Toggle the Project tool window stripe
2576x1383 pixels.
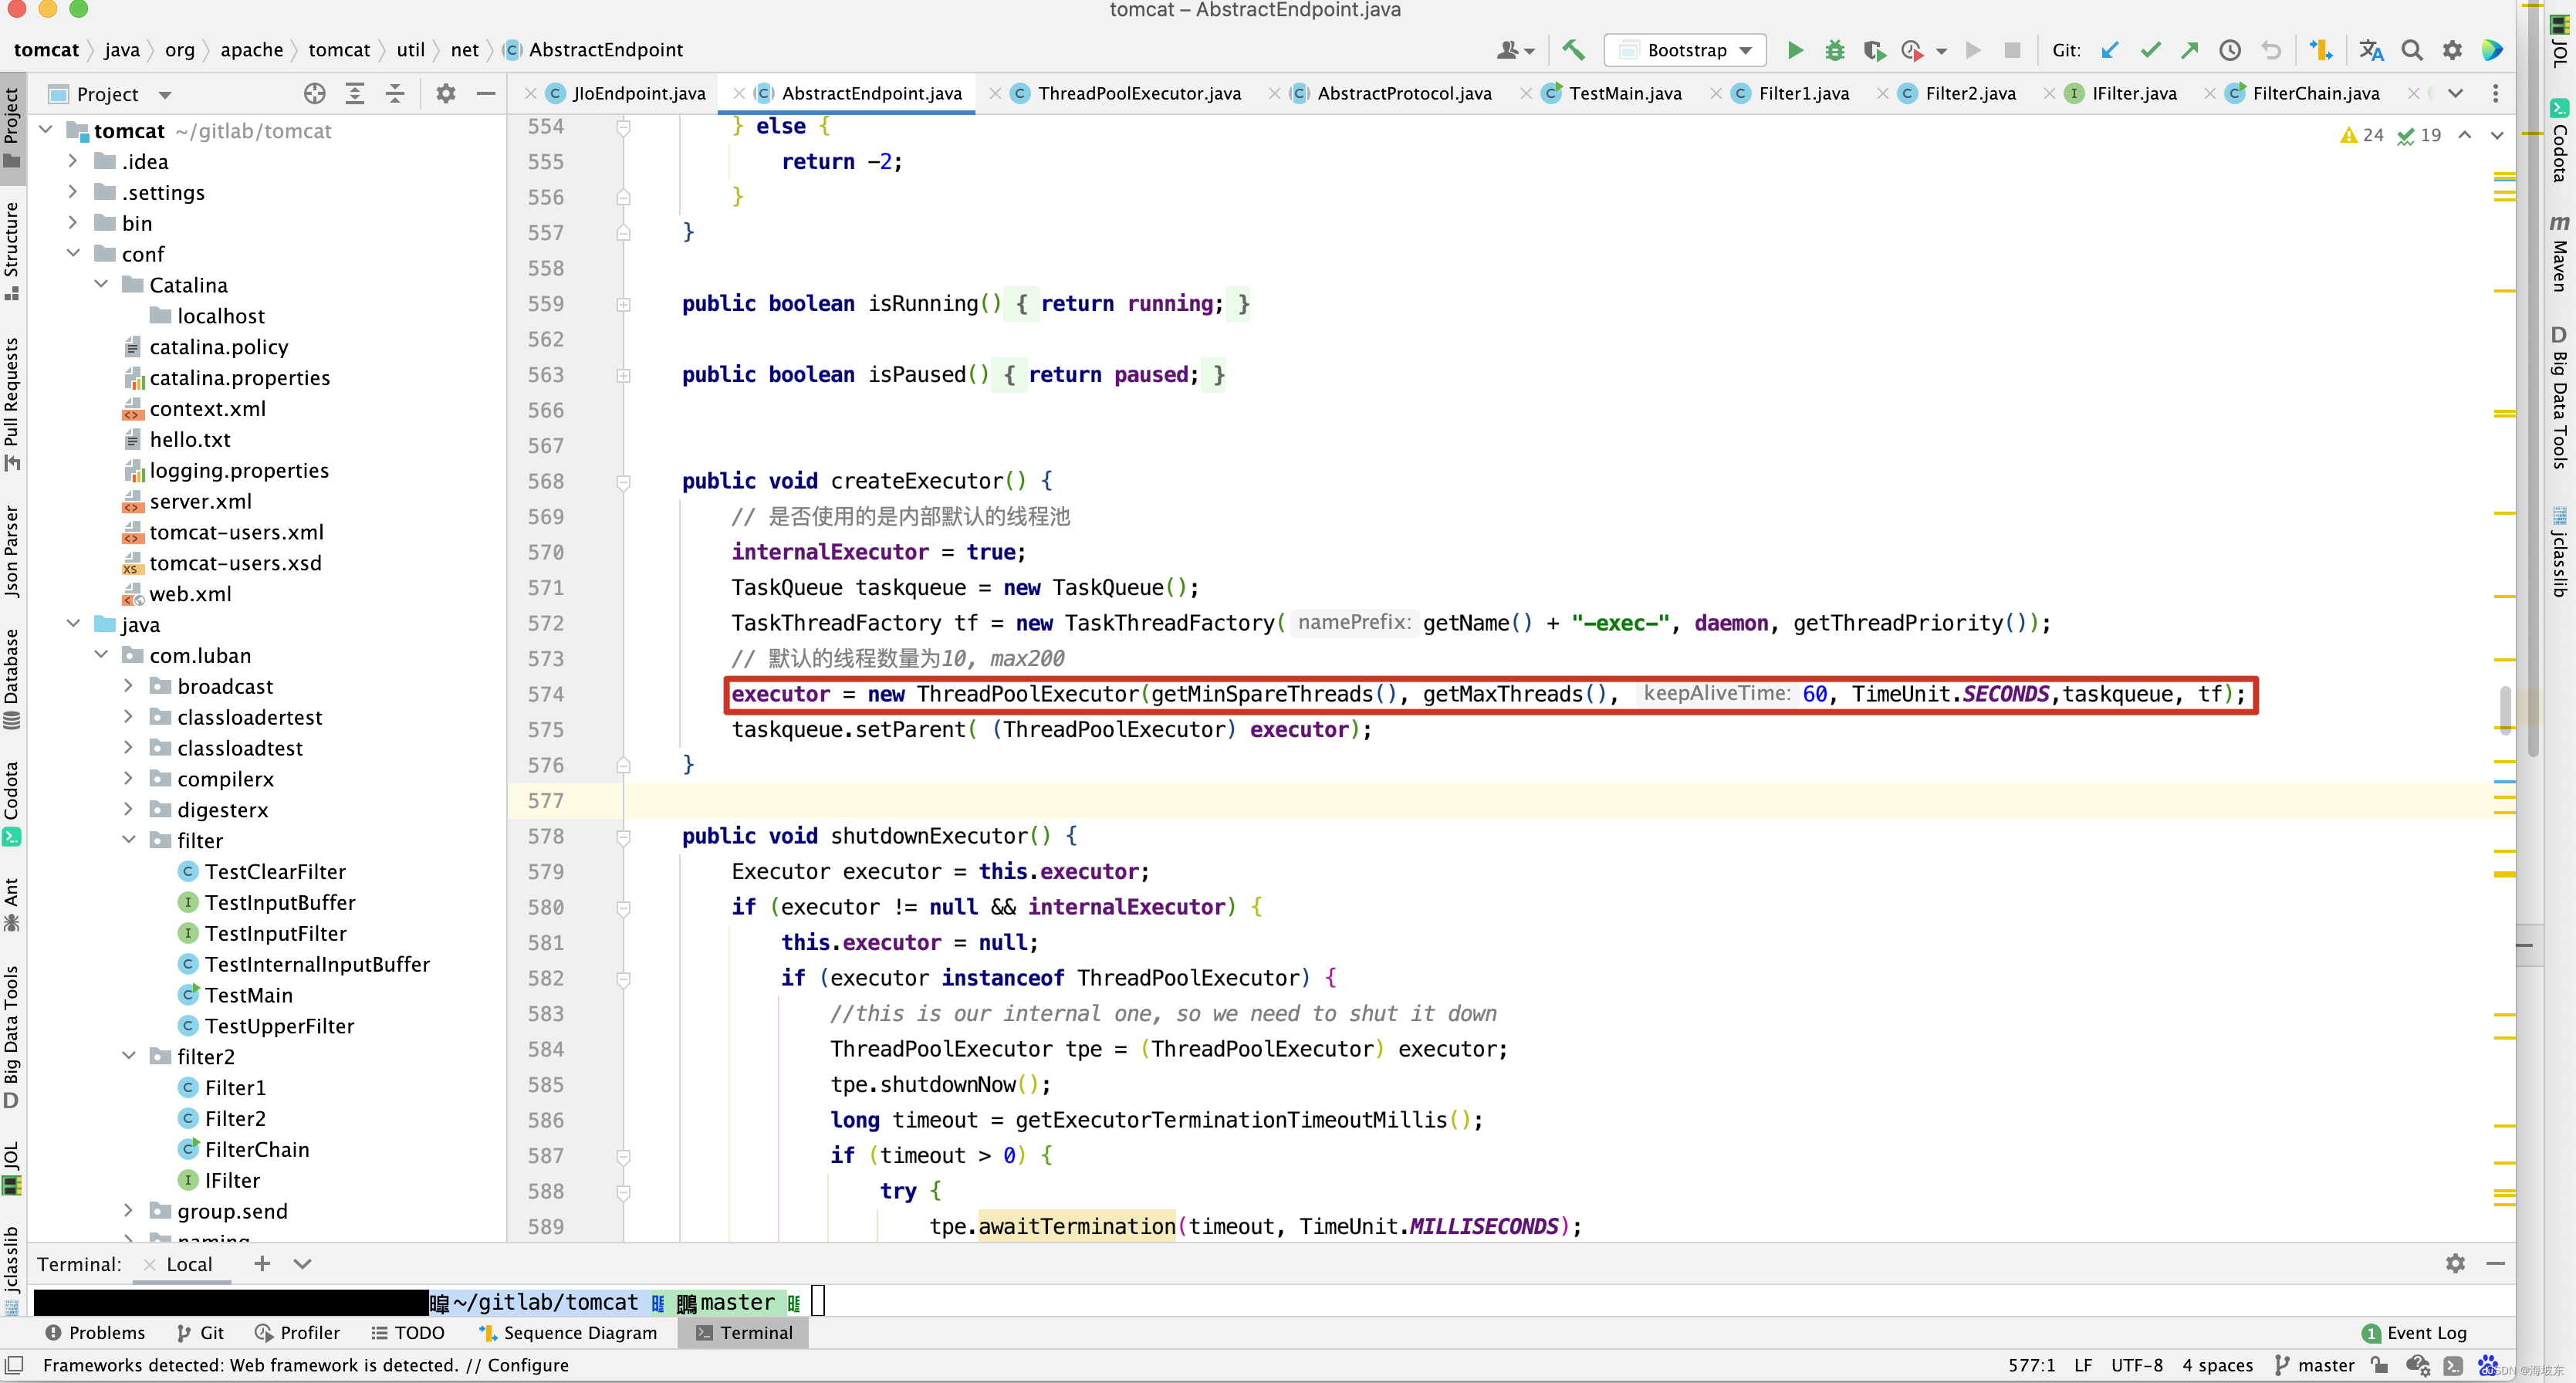coord(12,127)
